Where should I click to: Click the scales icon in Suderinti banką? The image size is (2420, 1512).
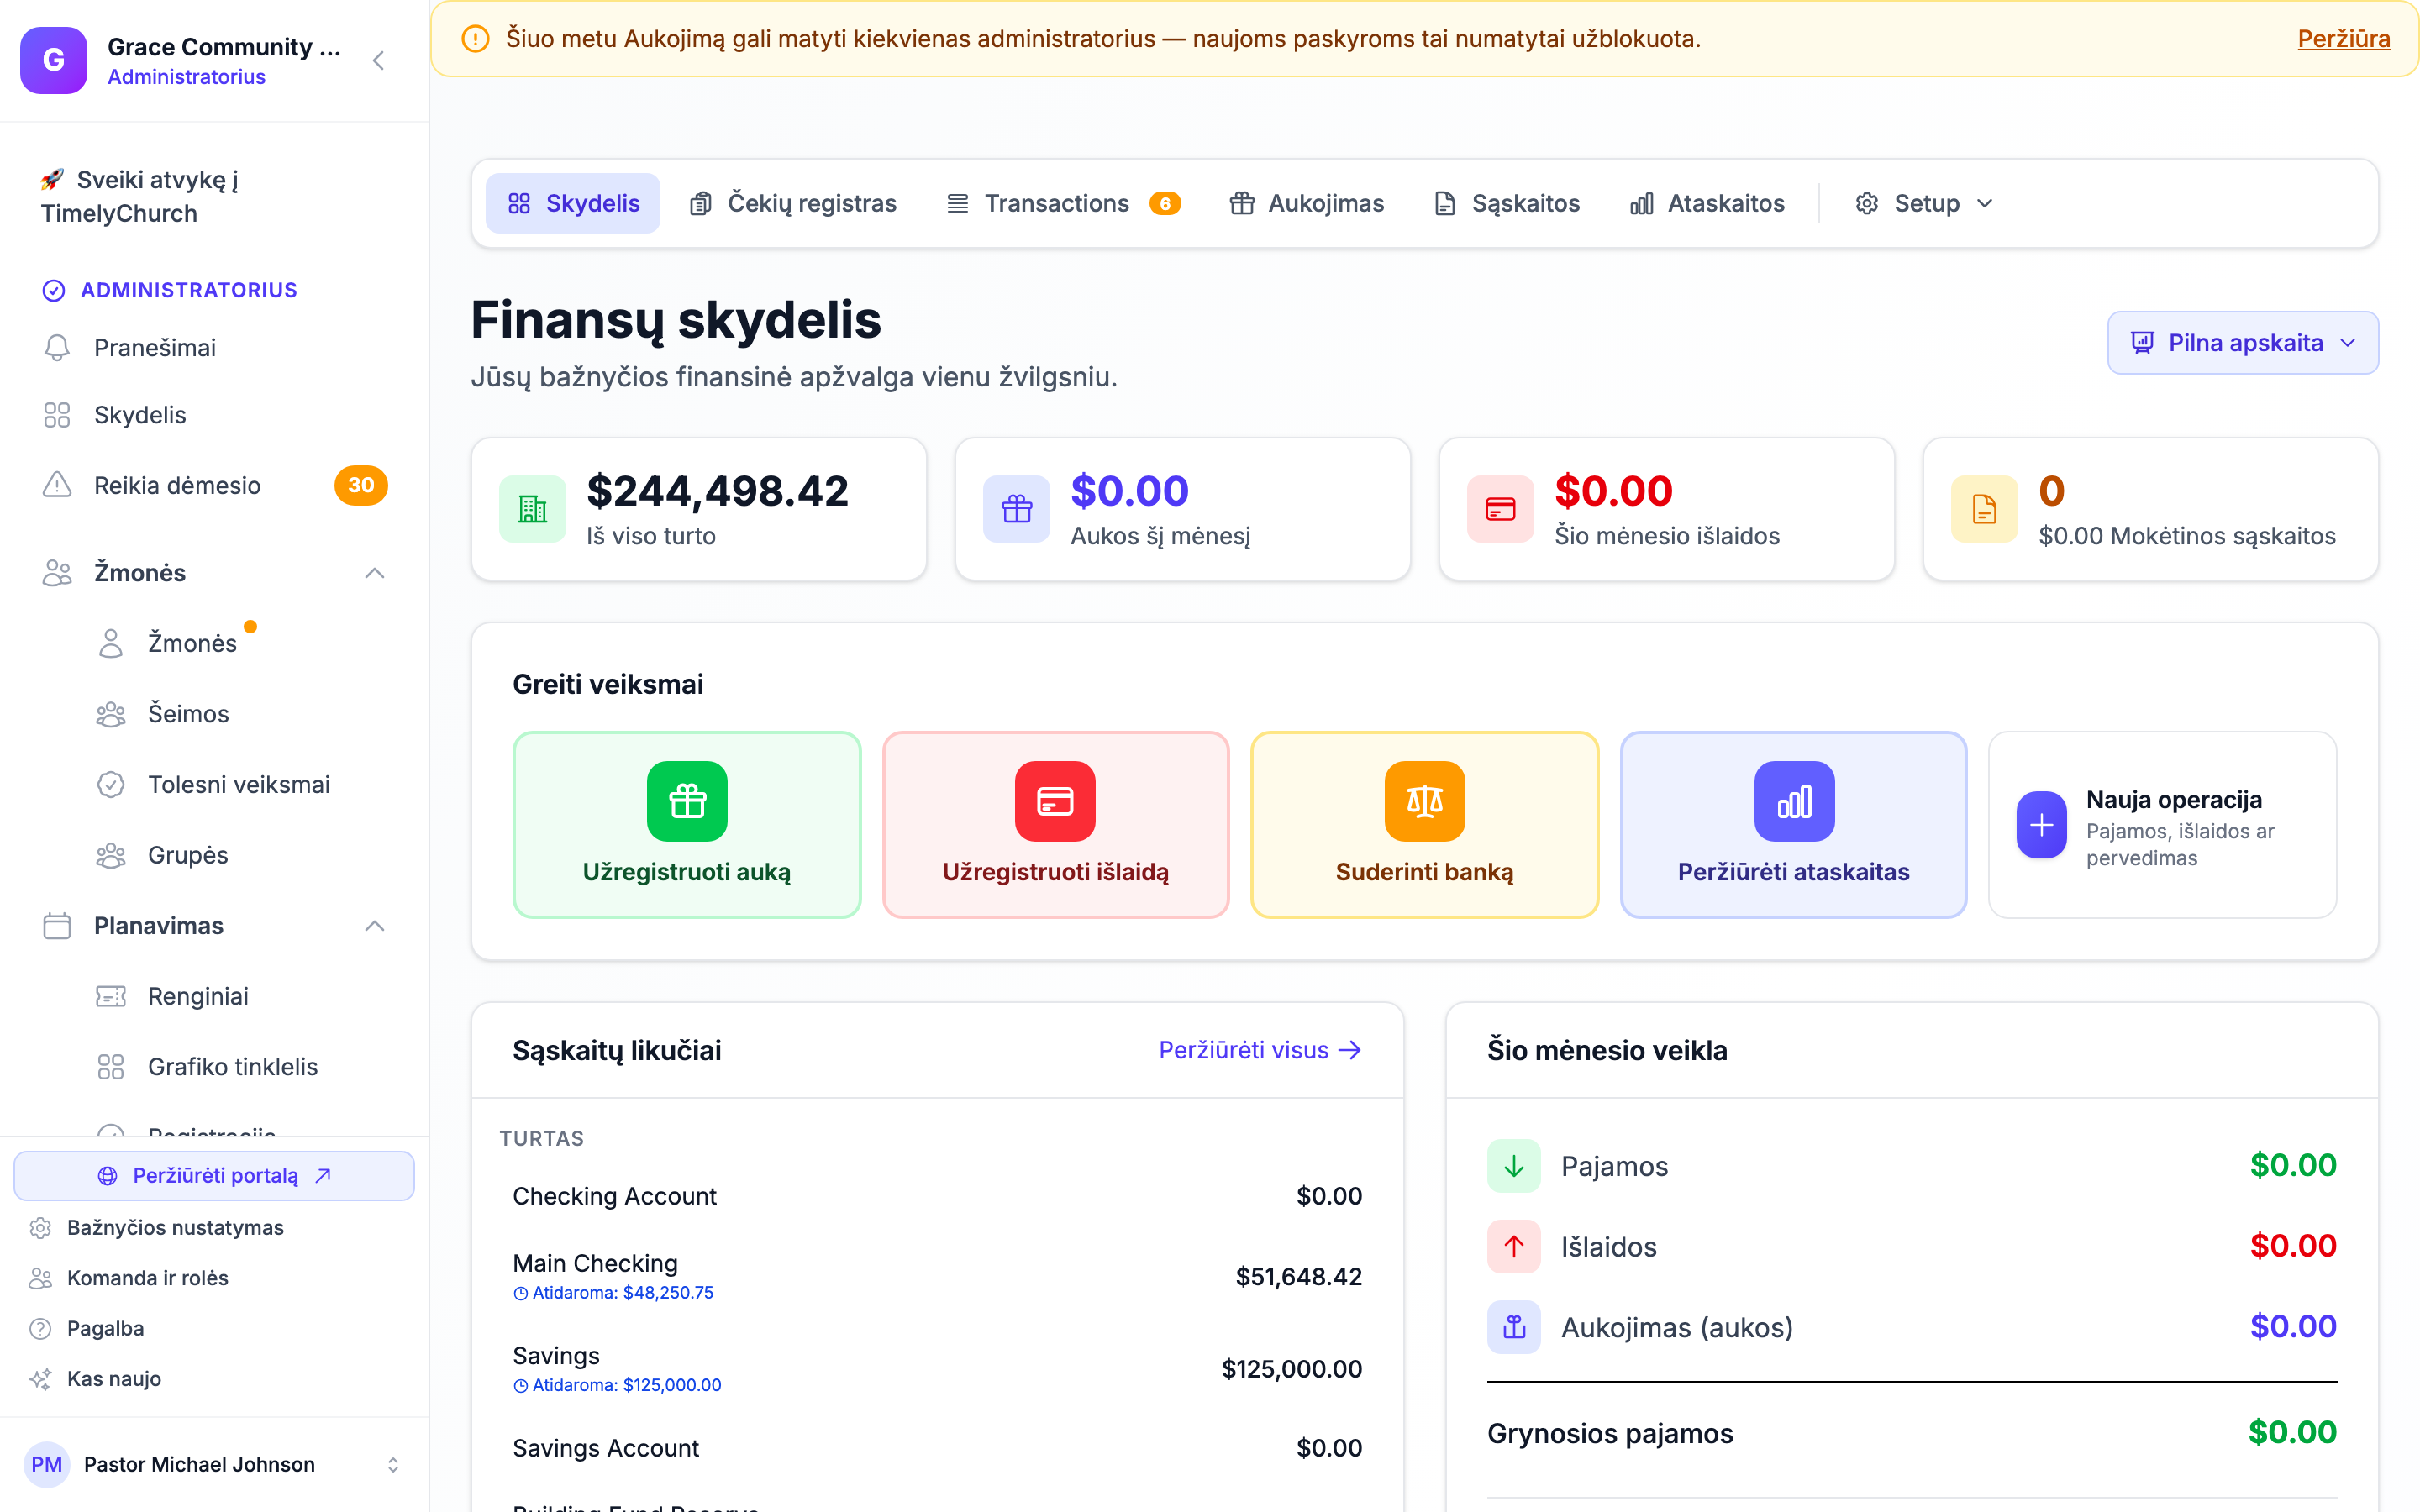(x=1425, y=801)
